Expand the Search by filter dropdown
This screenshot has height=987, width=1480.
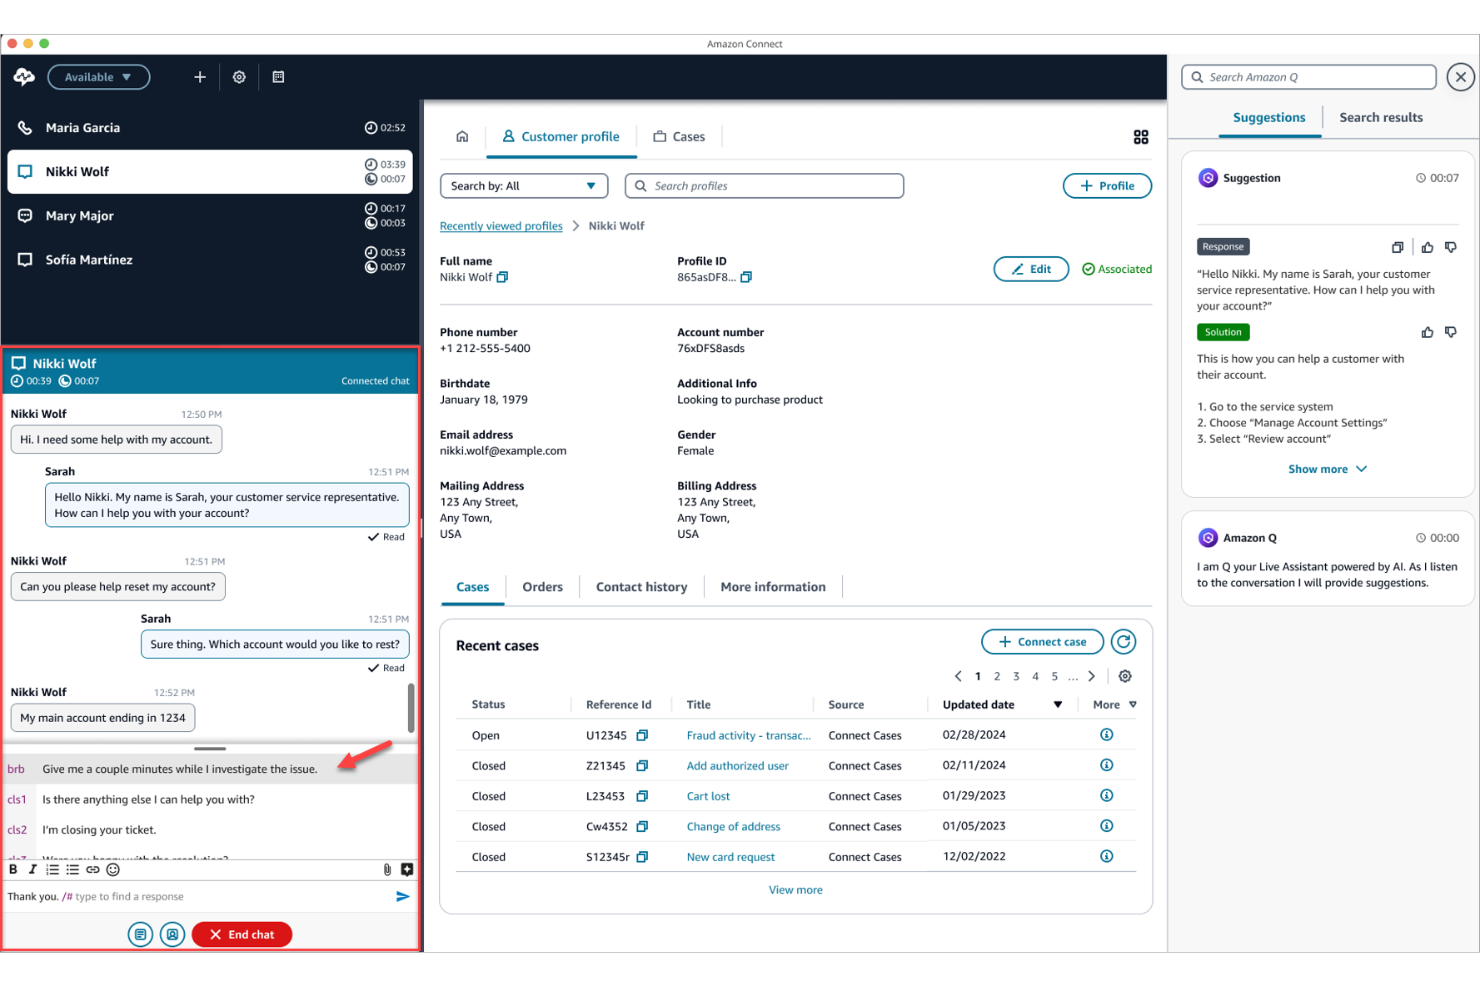click(x=523, y=185)
